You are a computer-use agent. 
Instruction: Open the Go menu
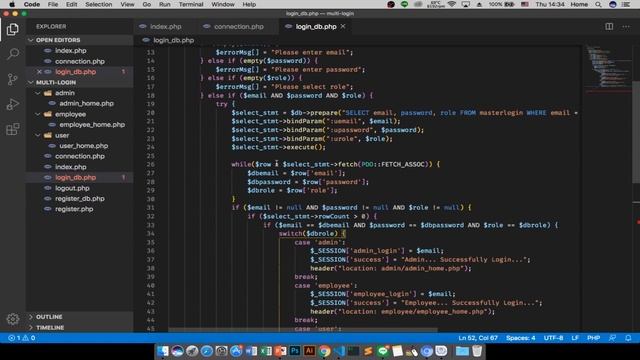pos(147,4)
